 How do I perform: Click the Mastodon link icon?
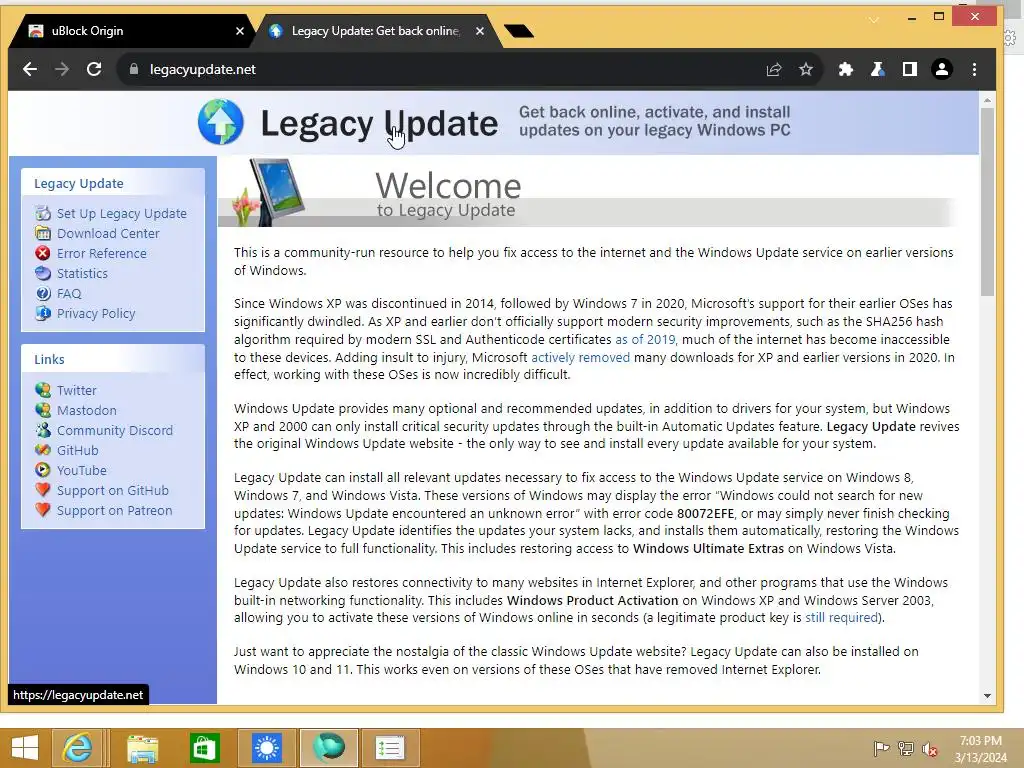click(x=43, y=410)
